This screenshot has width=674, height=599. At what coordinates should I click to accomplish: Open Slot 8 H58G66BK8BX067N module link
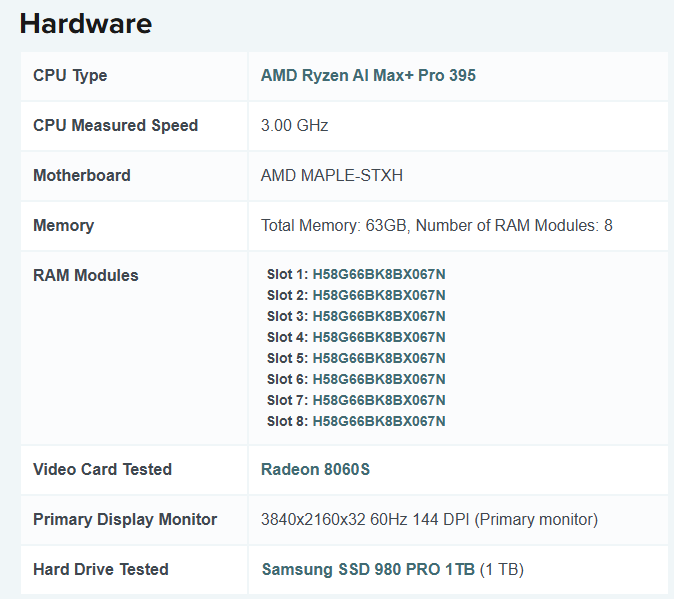tap(379, 422)
